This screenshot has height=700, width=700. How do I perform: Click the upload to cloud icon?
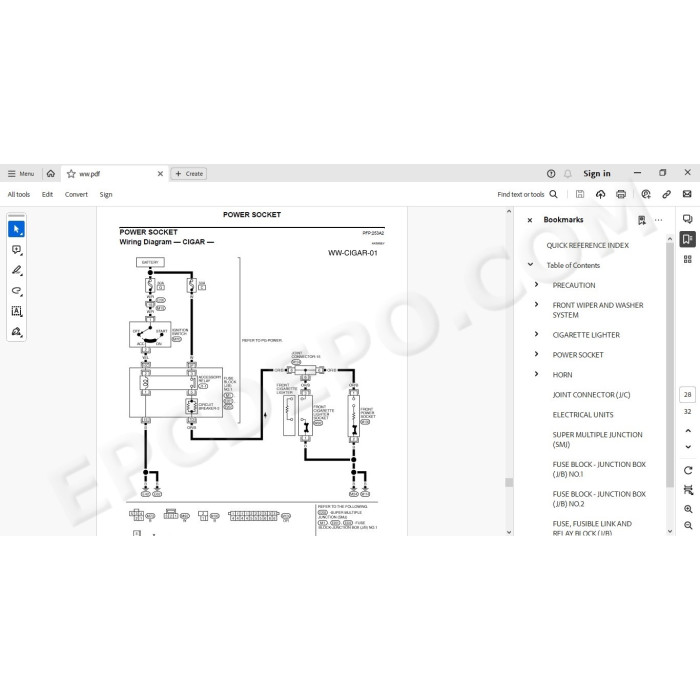tap(600, 194)
